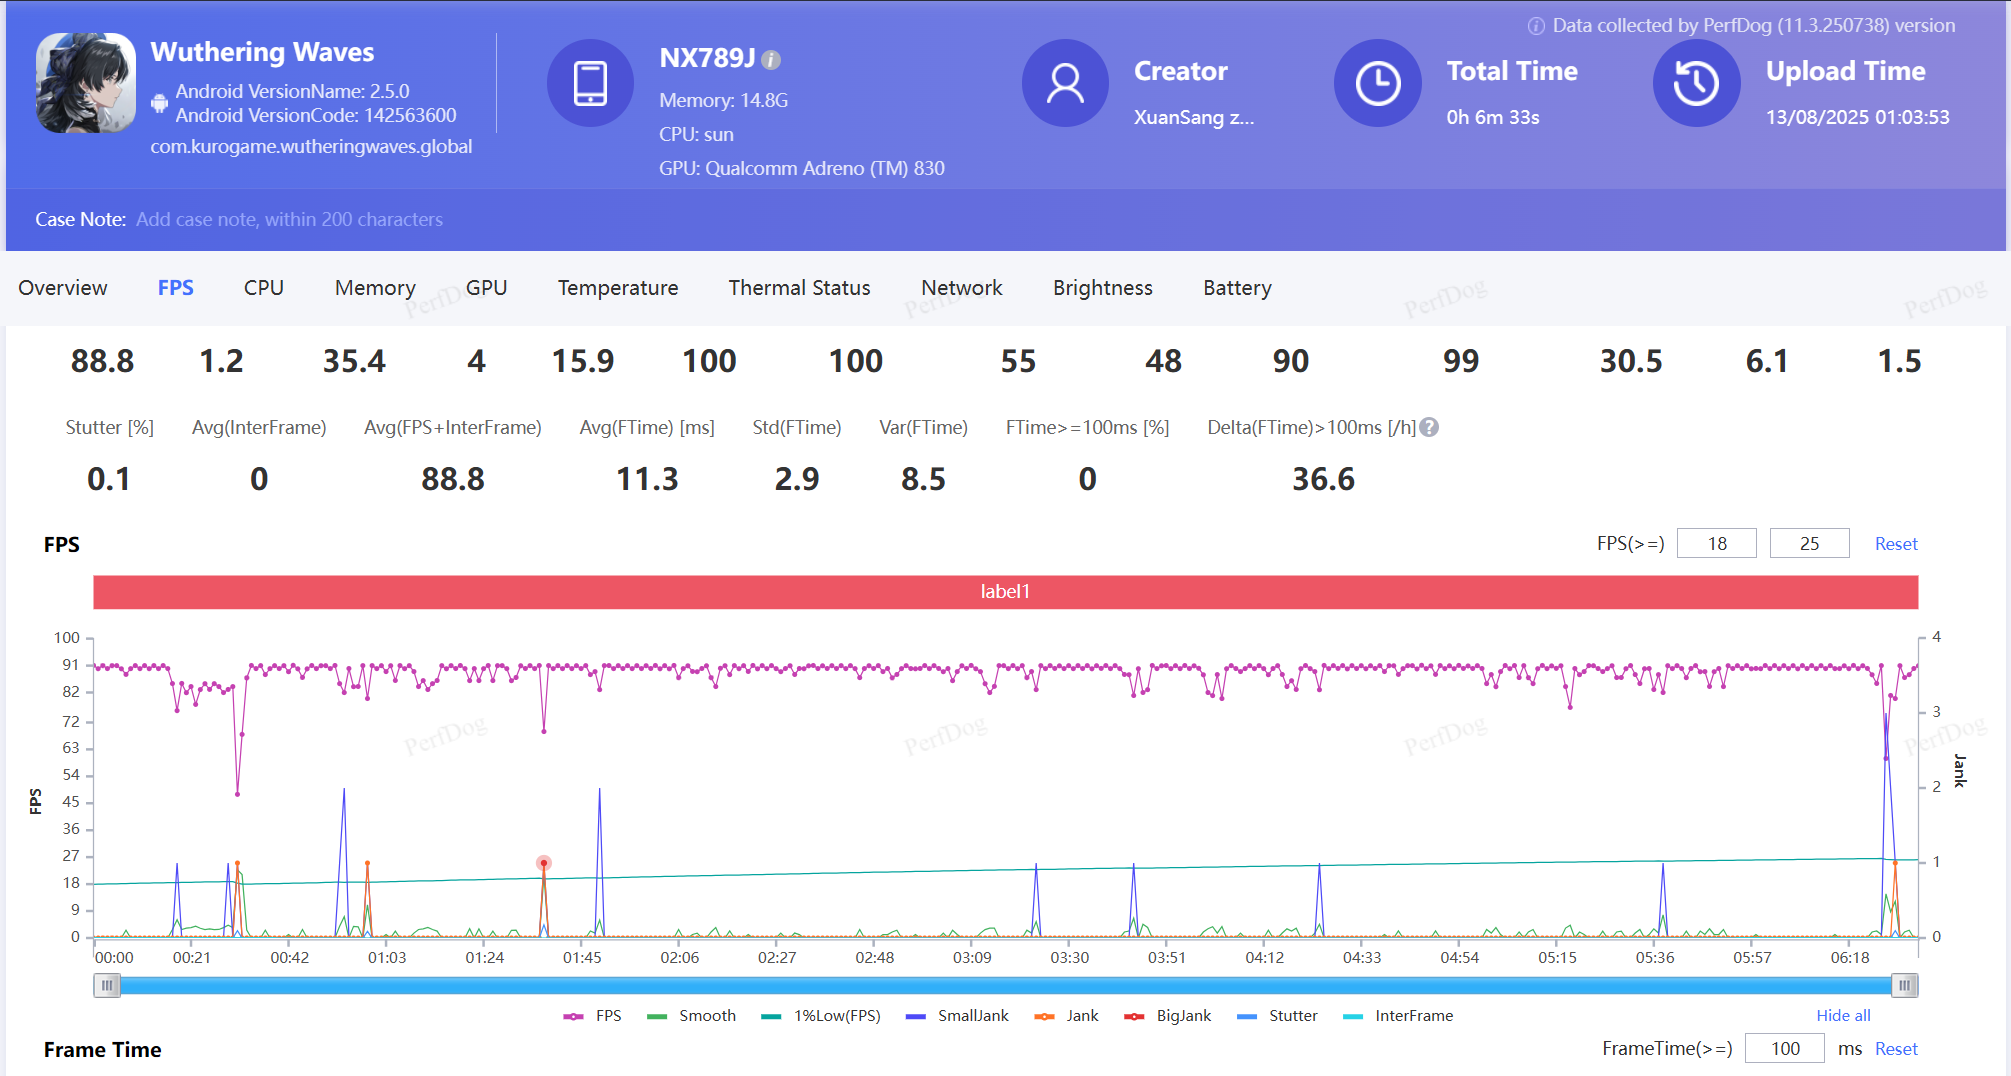Click the blue chart range slider track
Screen dimensions: 2011x1076
1005,985
